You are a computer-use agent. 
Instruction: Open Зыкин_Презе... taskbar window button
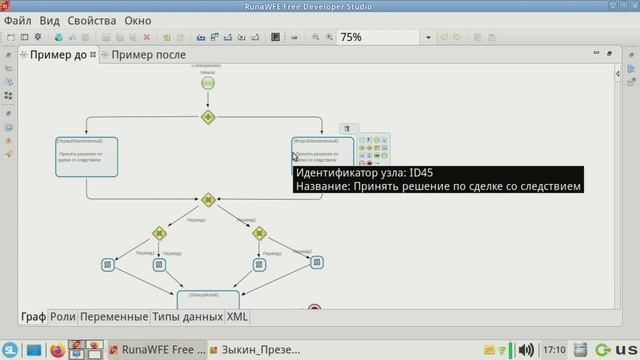click(x=256, y=350)
